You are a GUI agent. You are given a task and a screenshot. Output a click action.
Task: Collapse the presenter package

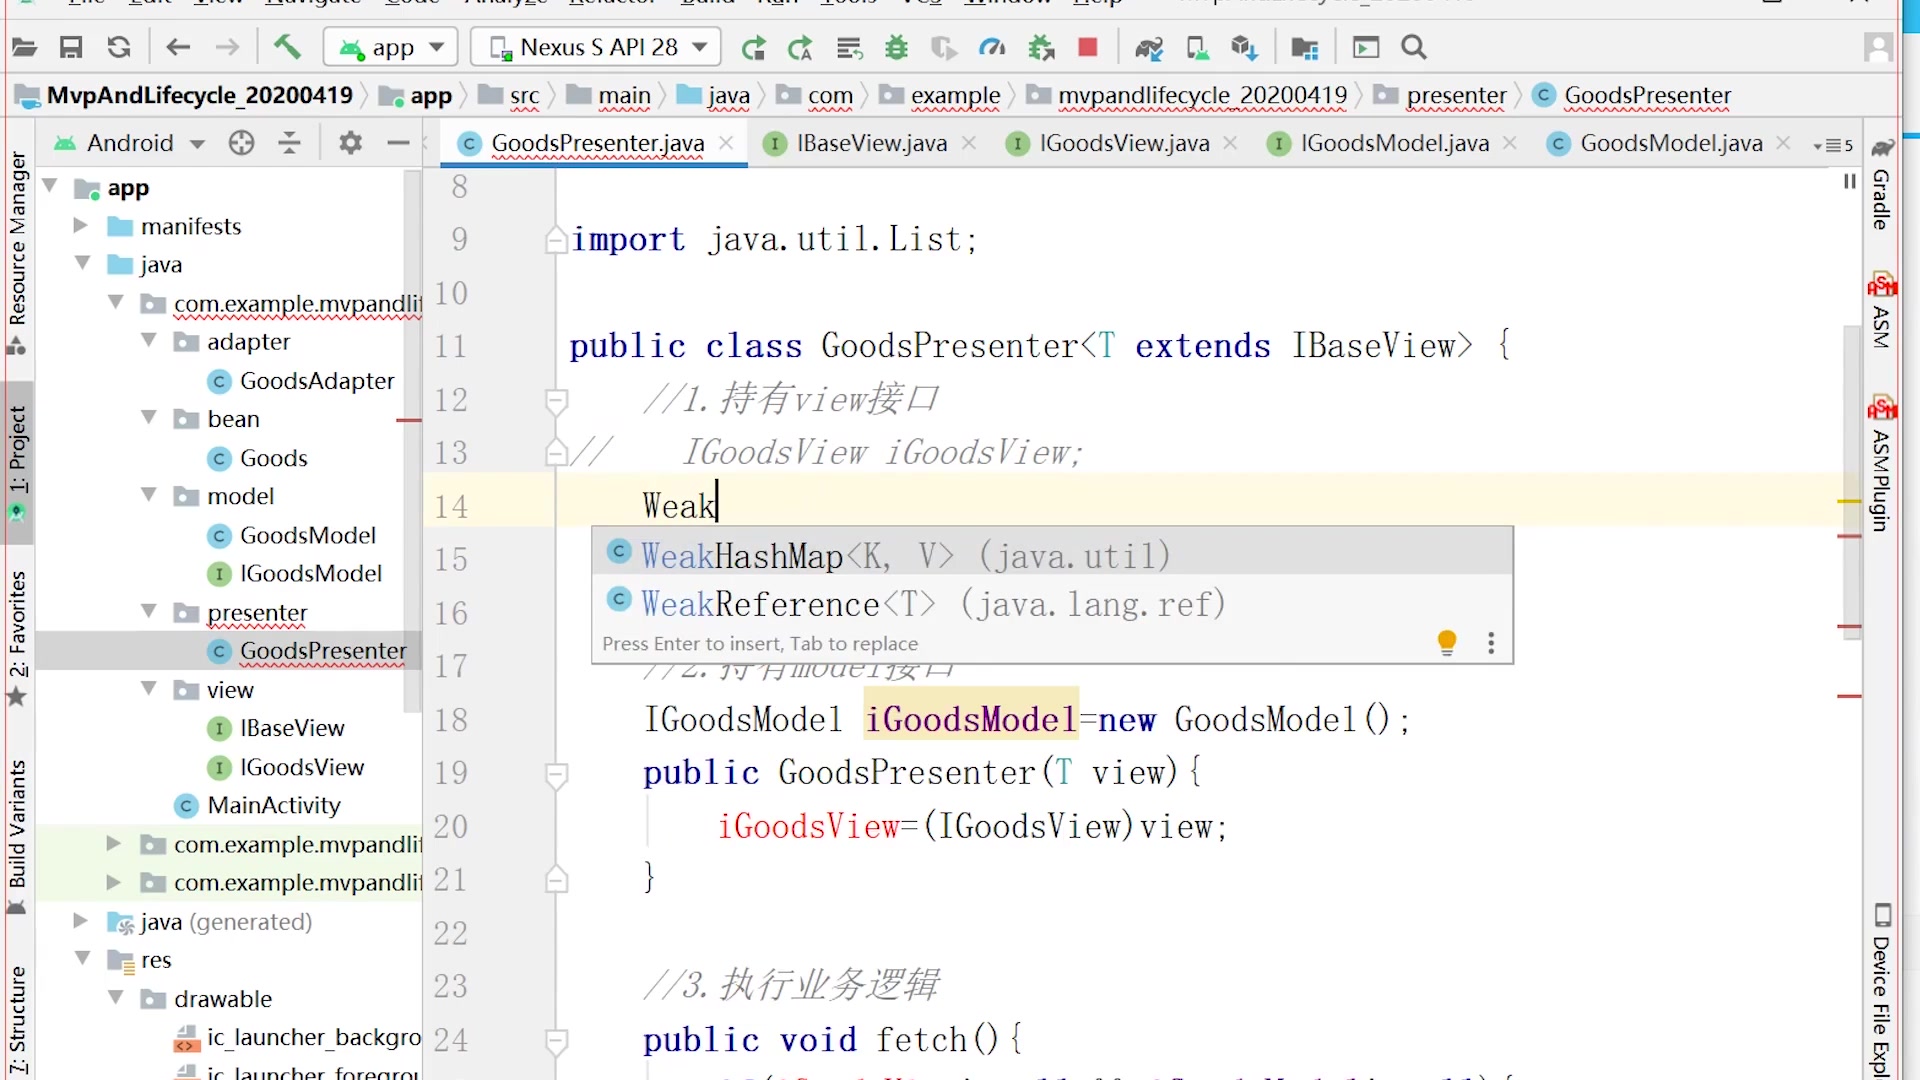pos(149,611)
